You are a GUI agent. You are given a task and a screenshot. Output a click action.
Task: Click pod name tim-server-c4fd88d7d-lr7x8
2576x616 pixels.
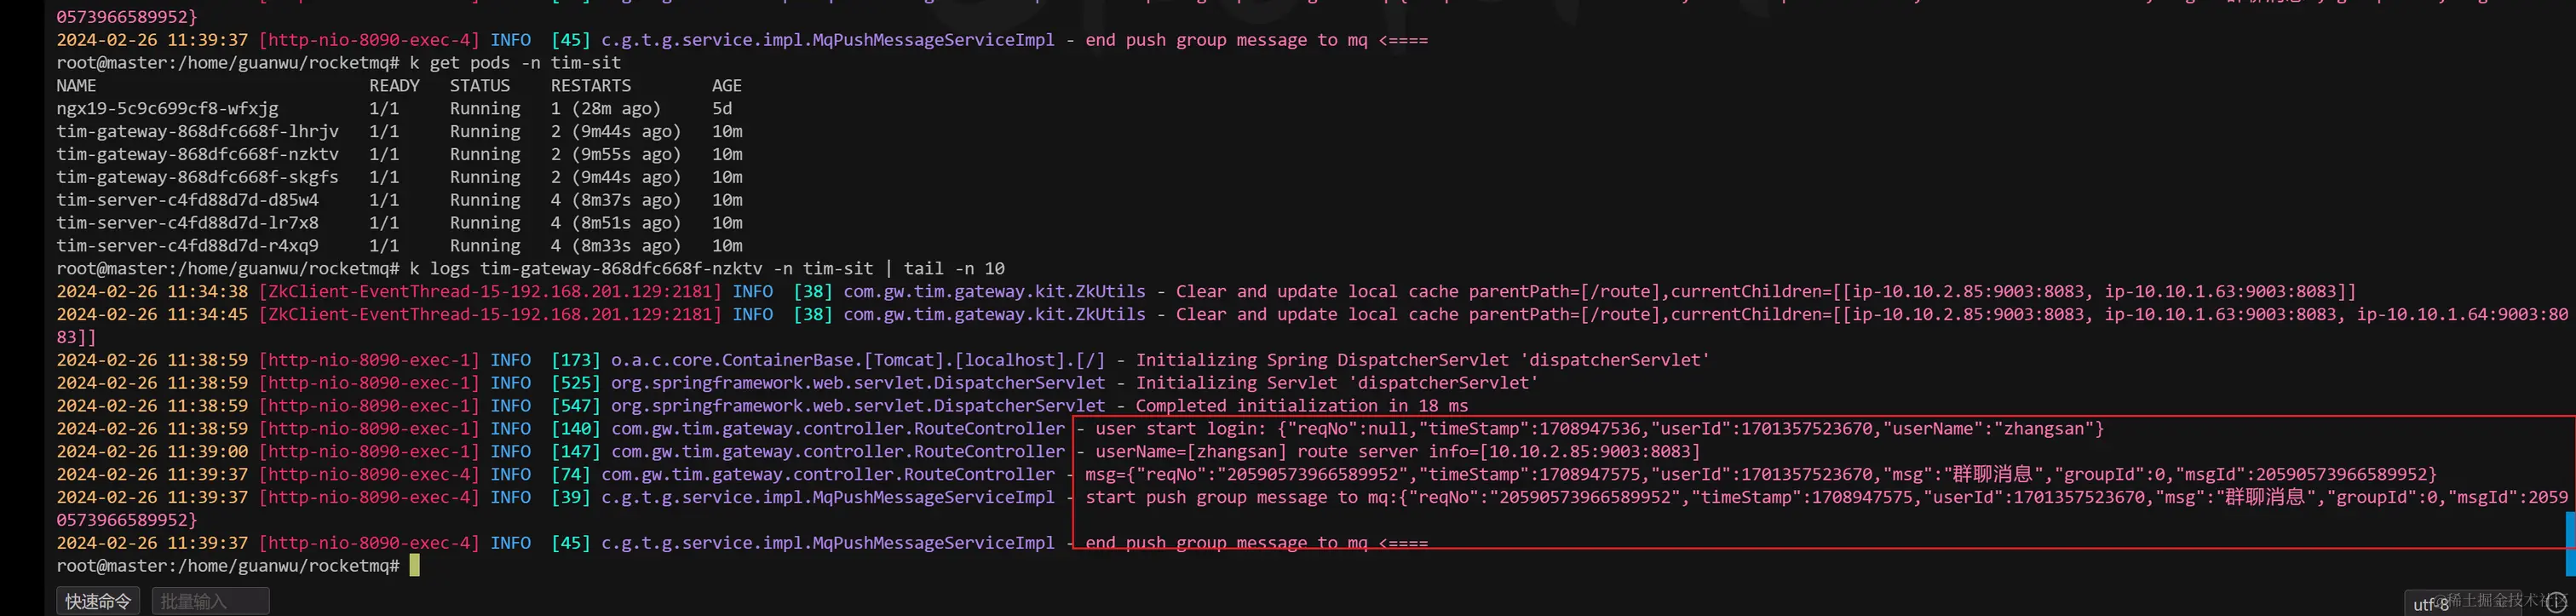(188, 223)
